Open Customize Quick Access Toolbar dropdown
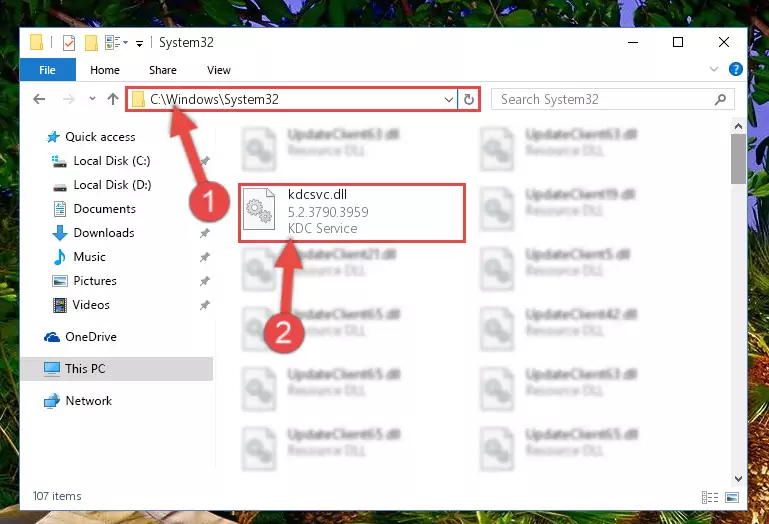 pyautogui.click(x=139, y=44)
